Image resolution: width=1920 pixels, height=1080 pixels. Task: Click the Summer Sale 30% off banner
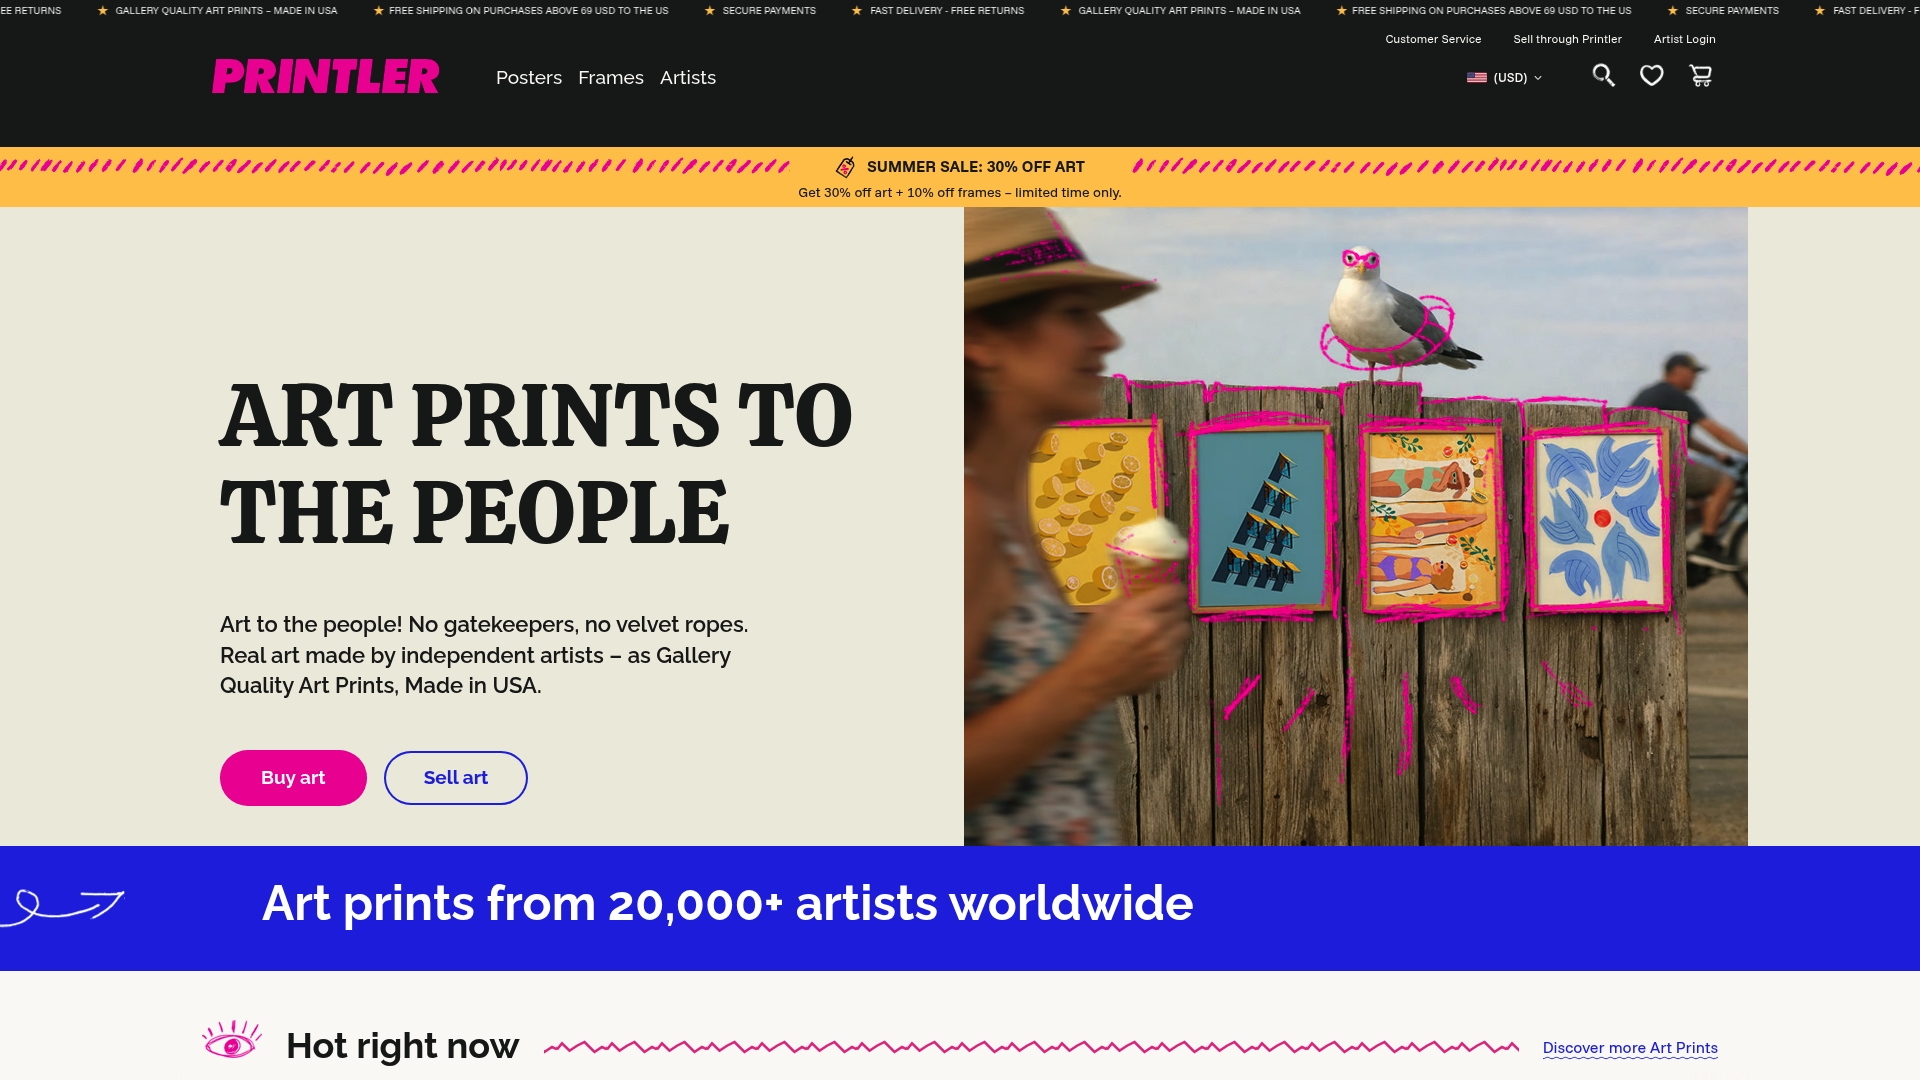pyautogui.click(x=960, y=177)
